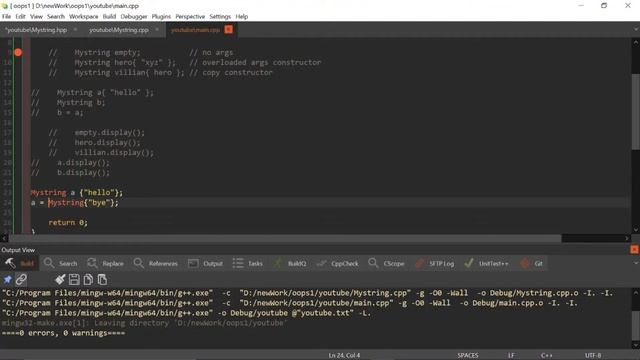Click the horizontal scrollbar right arrow
Screen dimensions: 640x360
627,238
